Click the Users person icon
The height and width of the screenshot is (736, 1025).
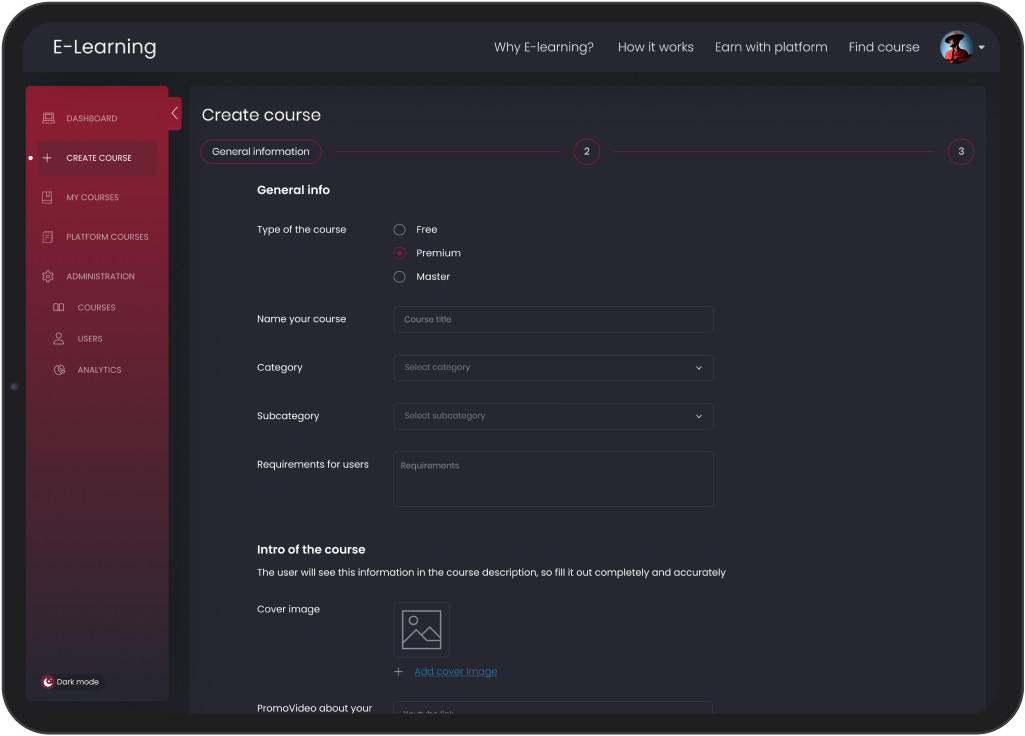tap(59, 339)
